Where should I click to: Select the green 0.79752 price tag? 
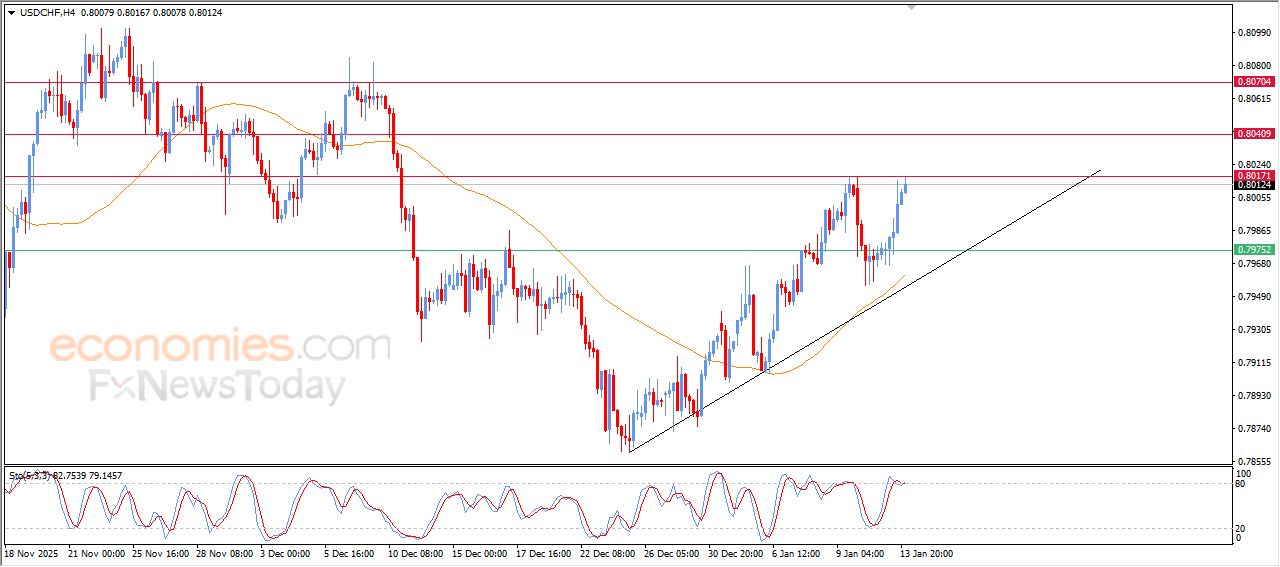coord(1253,250)
